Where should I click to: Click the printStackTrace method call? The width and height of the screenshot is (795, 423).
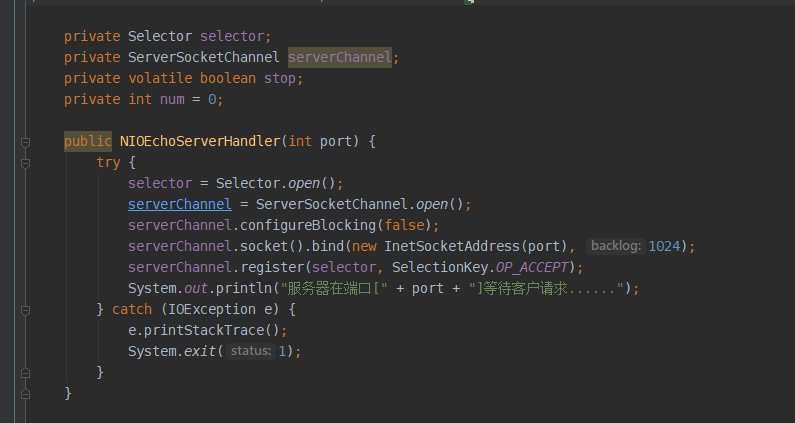[200, 330]
